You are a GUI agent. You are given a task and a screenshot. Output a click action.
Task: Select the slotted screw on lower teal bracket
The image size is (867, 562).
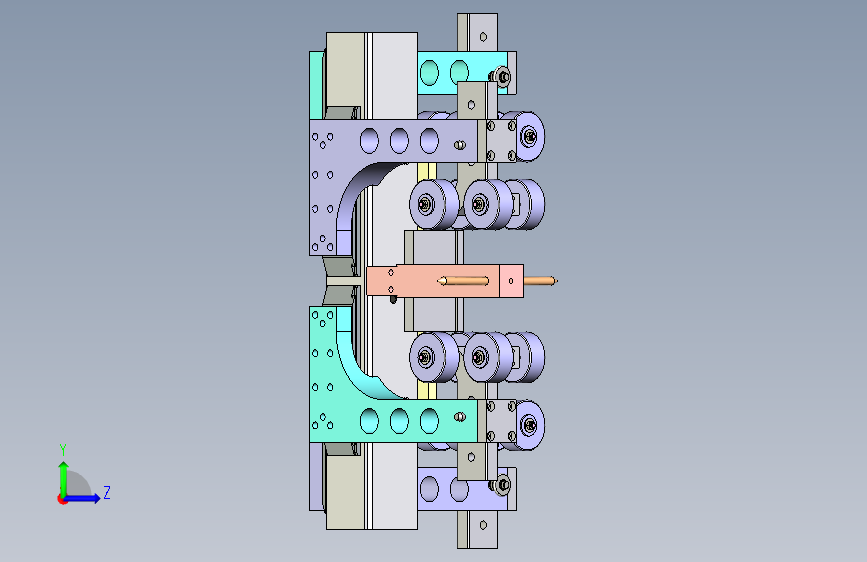(x=459, y=417)
